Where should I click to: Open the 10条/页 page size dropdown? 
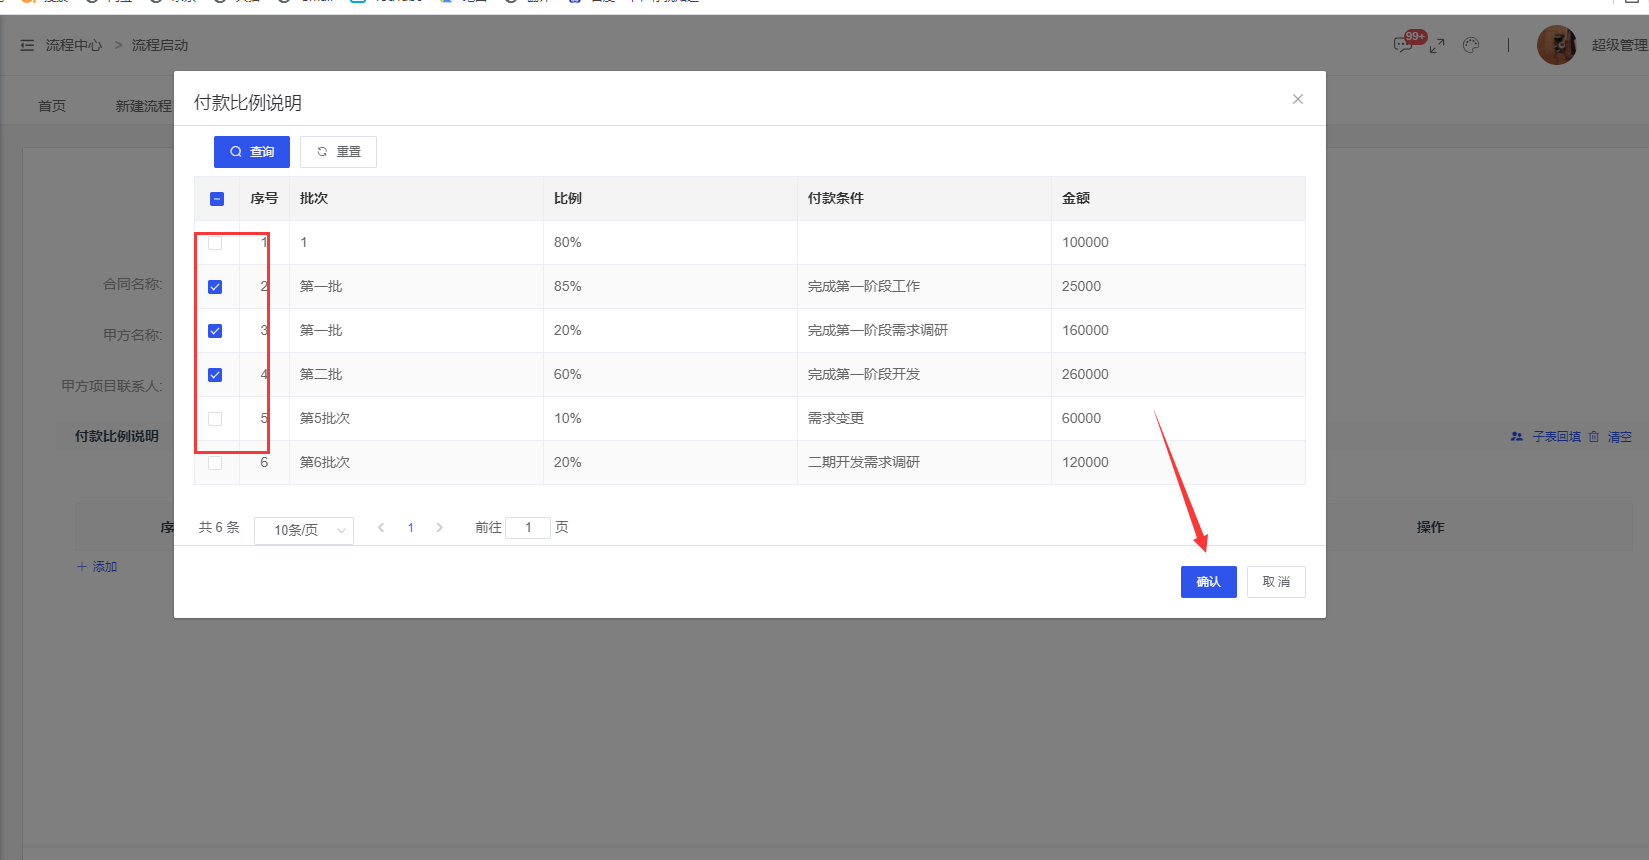coord(304,530)
